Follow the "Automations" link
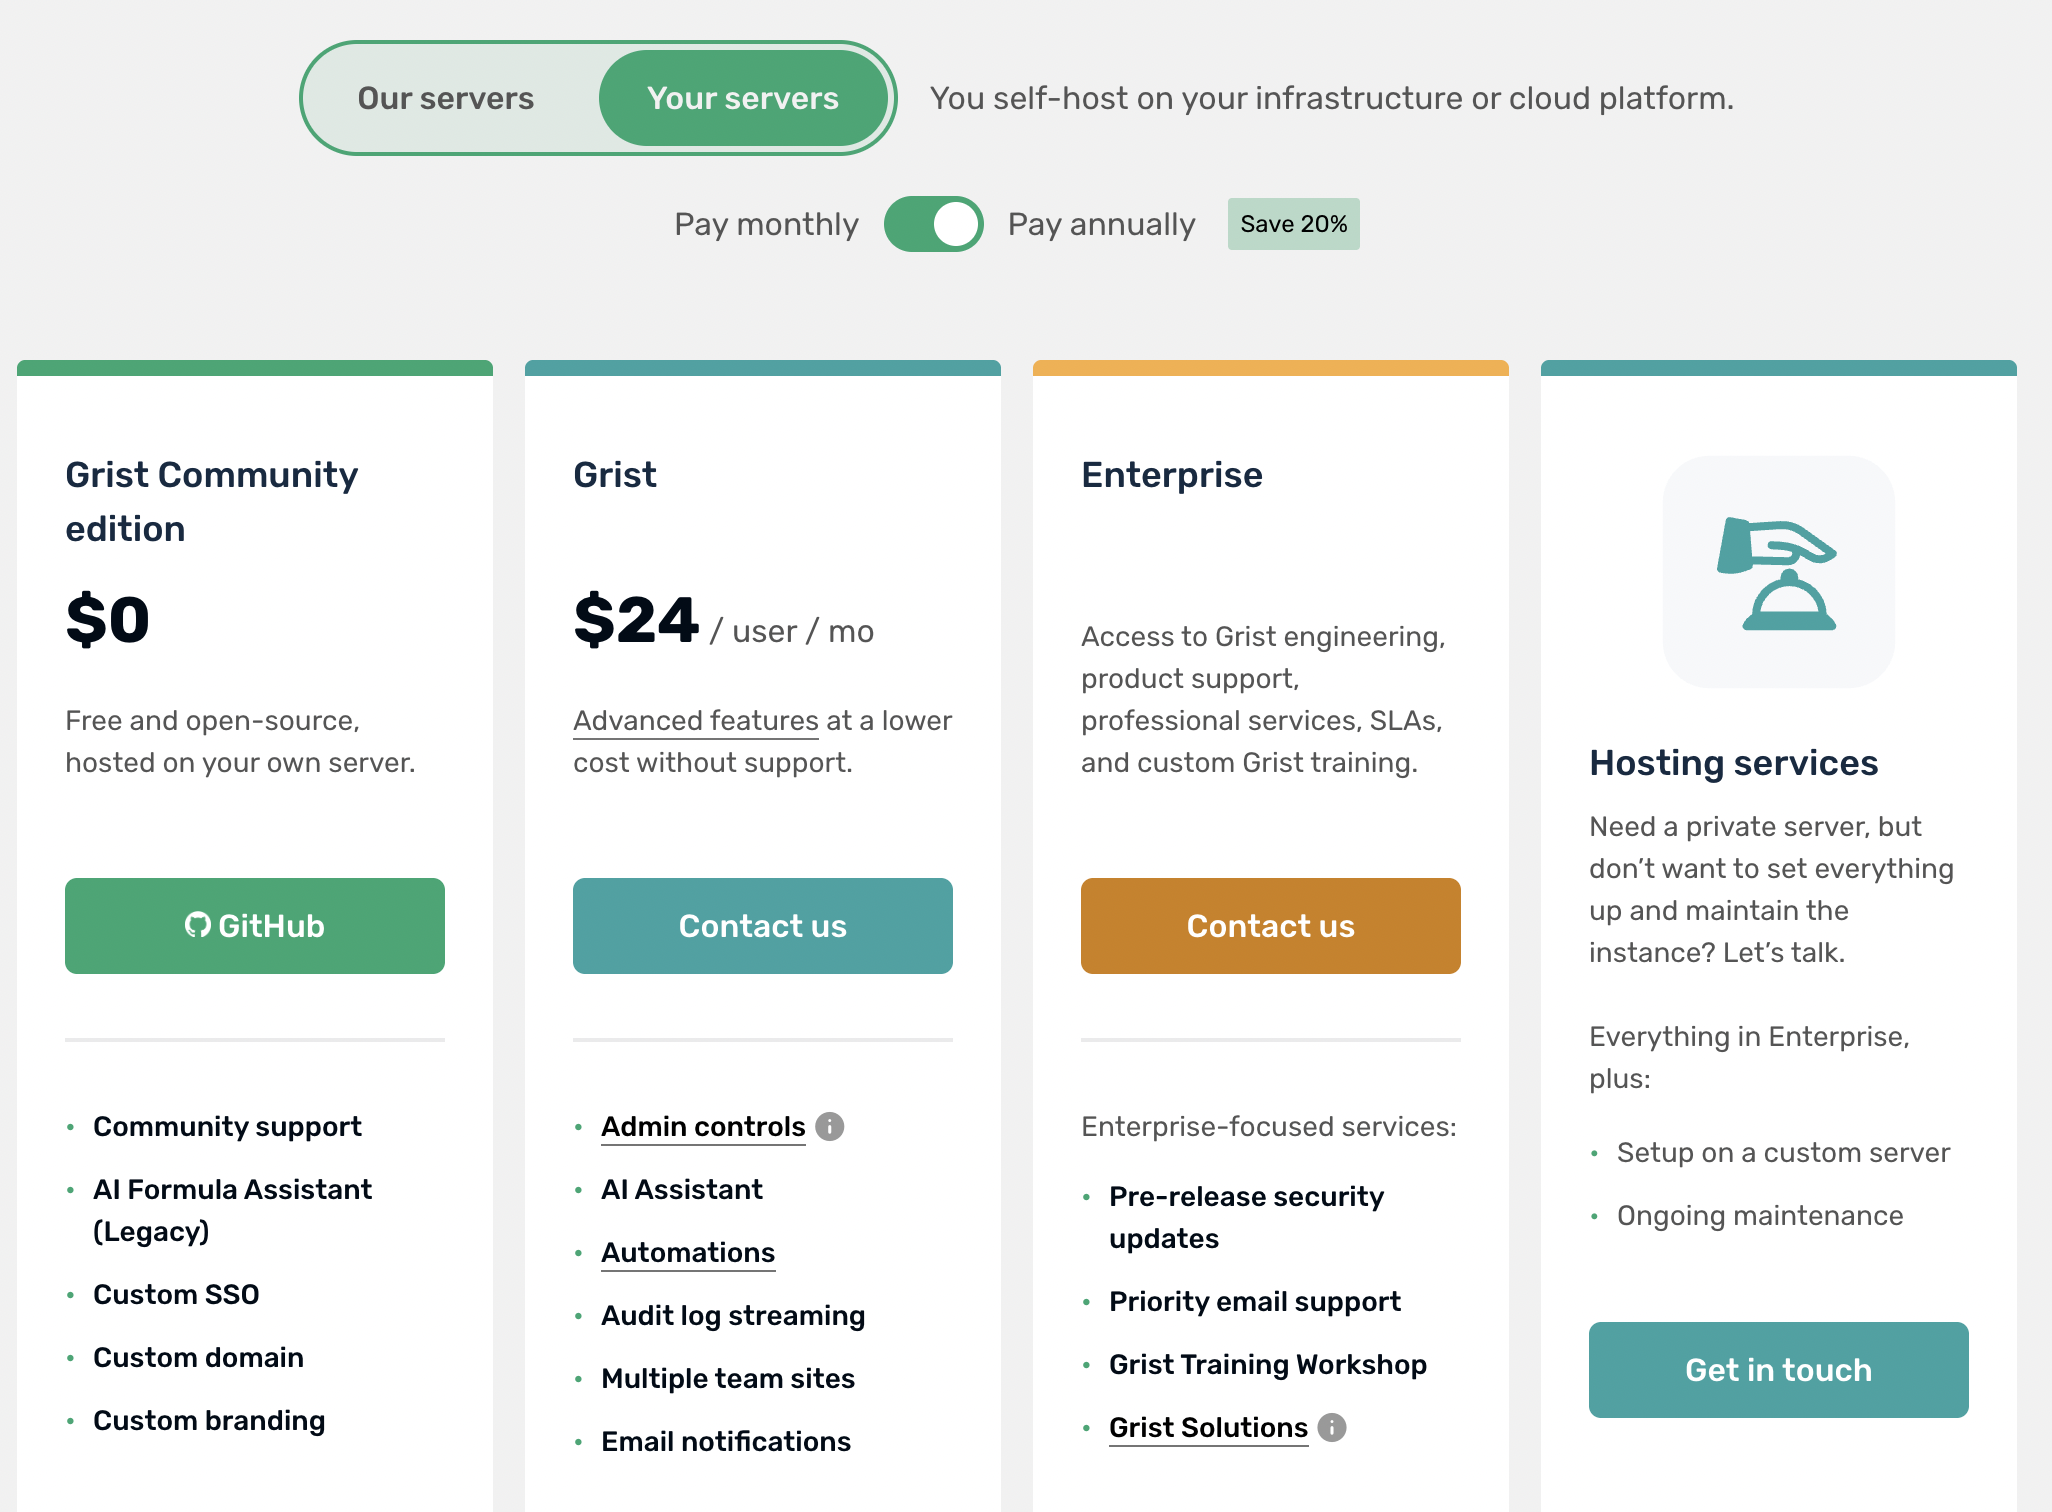 (688, 1253)
